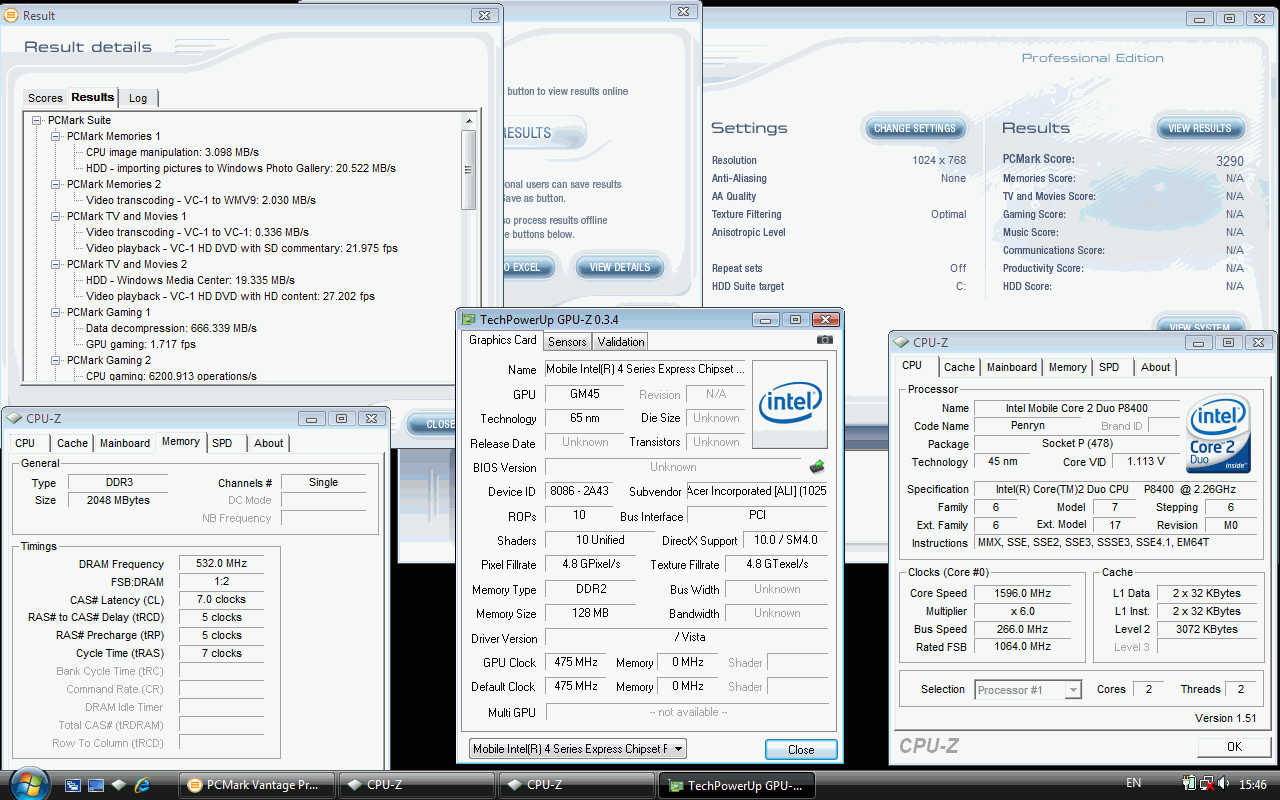
Task: Collapse the PCMark Memories 1 node
Action: pyautogui.click(x=56, y=136)
